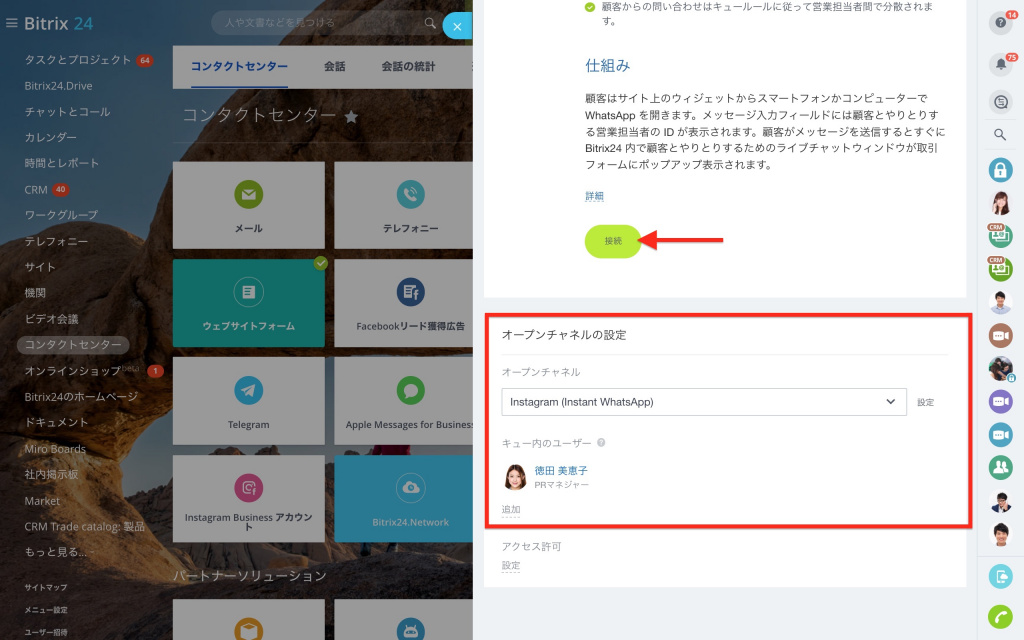Open オンラインショップ in the left menu
The height and width of the screenshot is (640, 1024).
coord(72,371)
